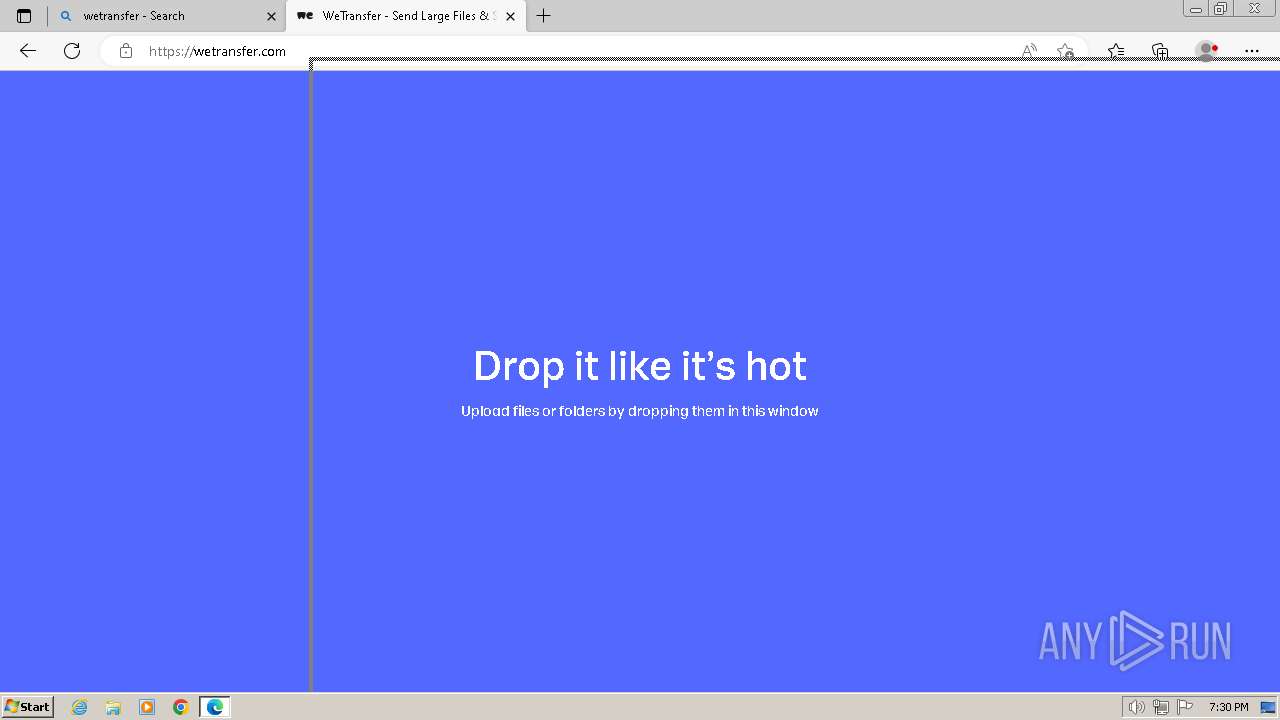Restore down the browser window
The width and height of the screenshot is (1280, 720).
1221,8
